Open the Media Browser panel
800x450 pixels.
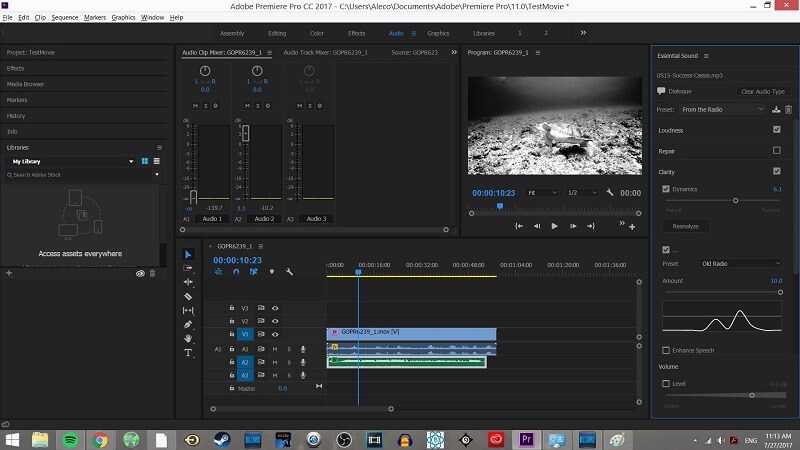point(26,84)
